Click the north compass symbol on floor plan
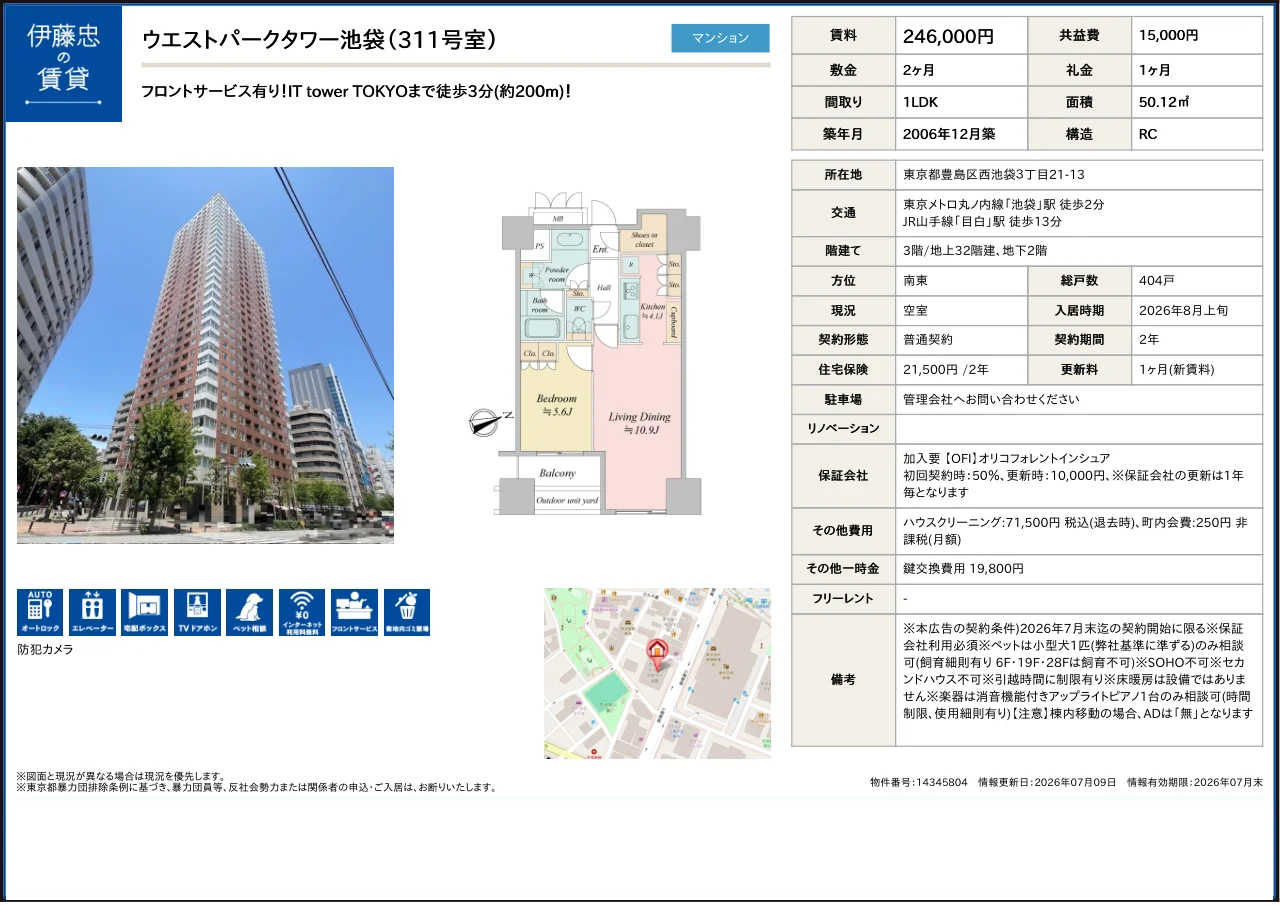Viewport: 1280px width, 905px height. click(490, 422)
